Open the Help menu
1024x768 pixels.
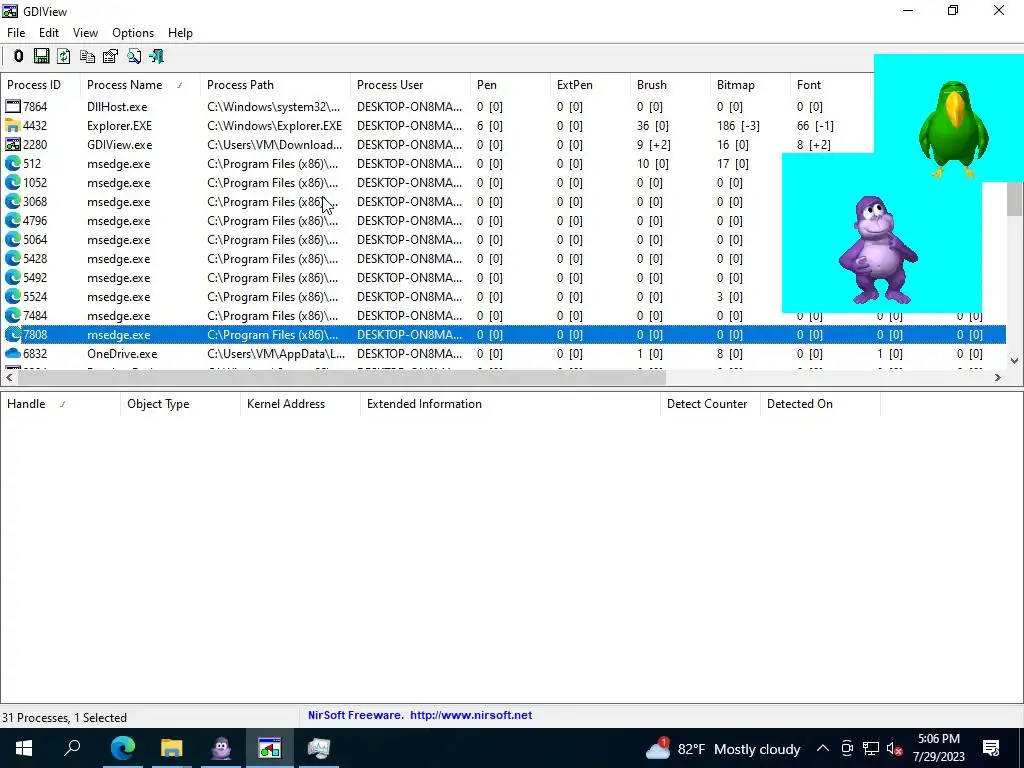tap(180, 33)
